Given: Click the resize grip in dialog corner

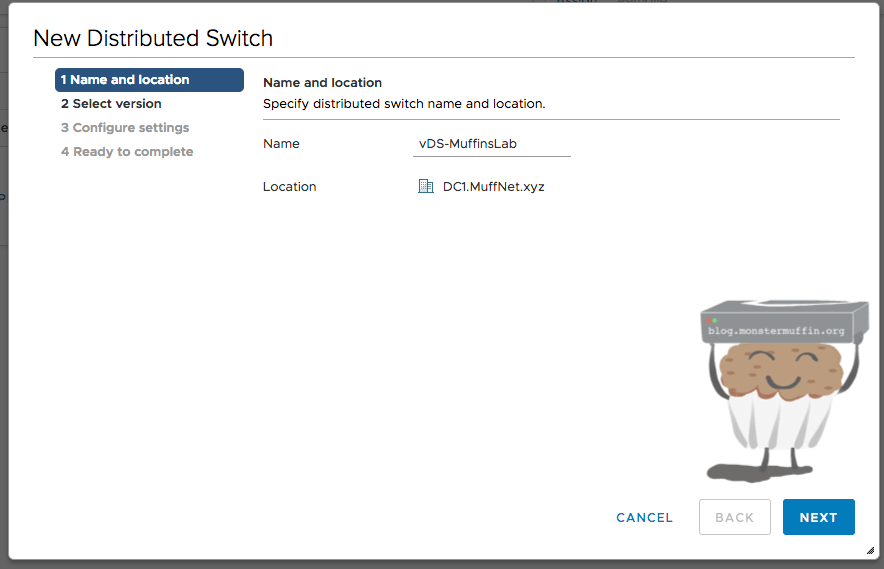Looking at the screenshot, I should tap(869, 551).
